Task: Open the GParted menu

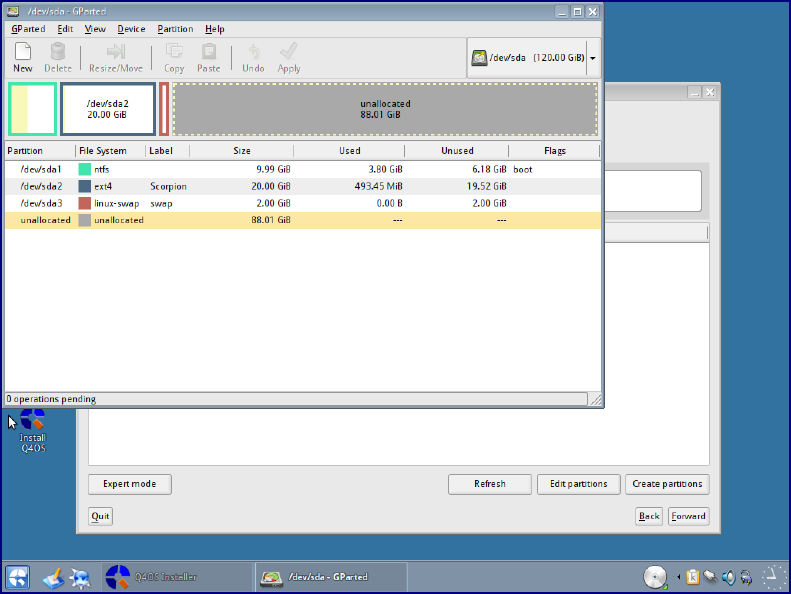Action: [28, 29]
